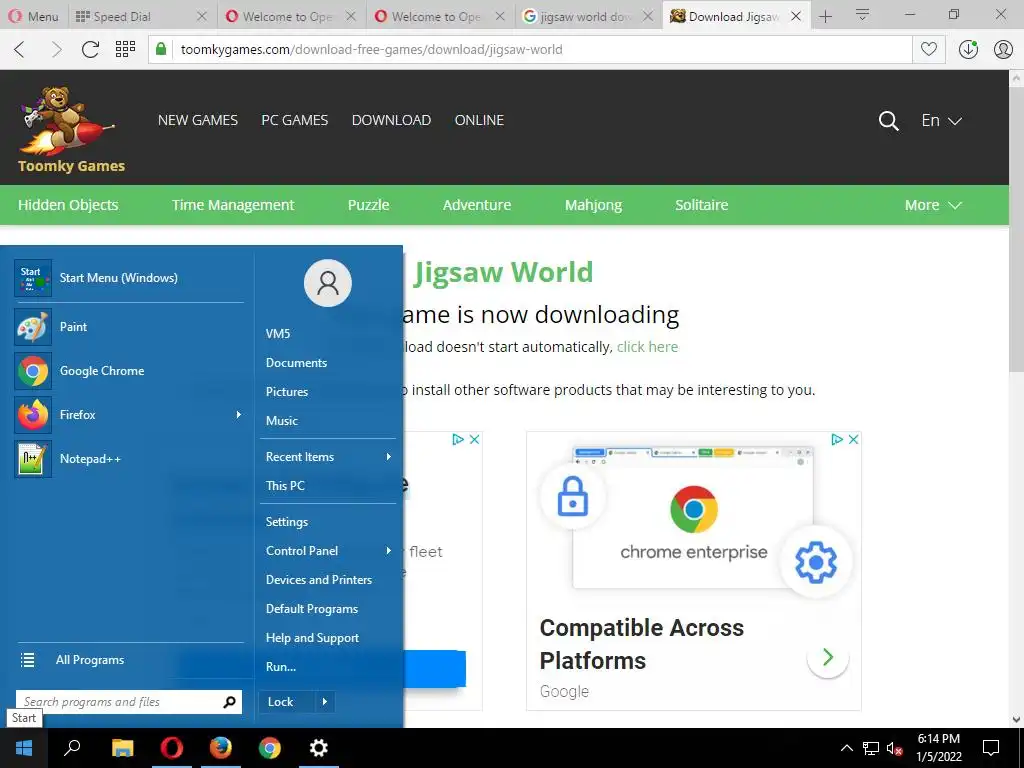Go back to the previous page
The height and width of the screenshot is (768, 1024).
pos(20,49)
